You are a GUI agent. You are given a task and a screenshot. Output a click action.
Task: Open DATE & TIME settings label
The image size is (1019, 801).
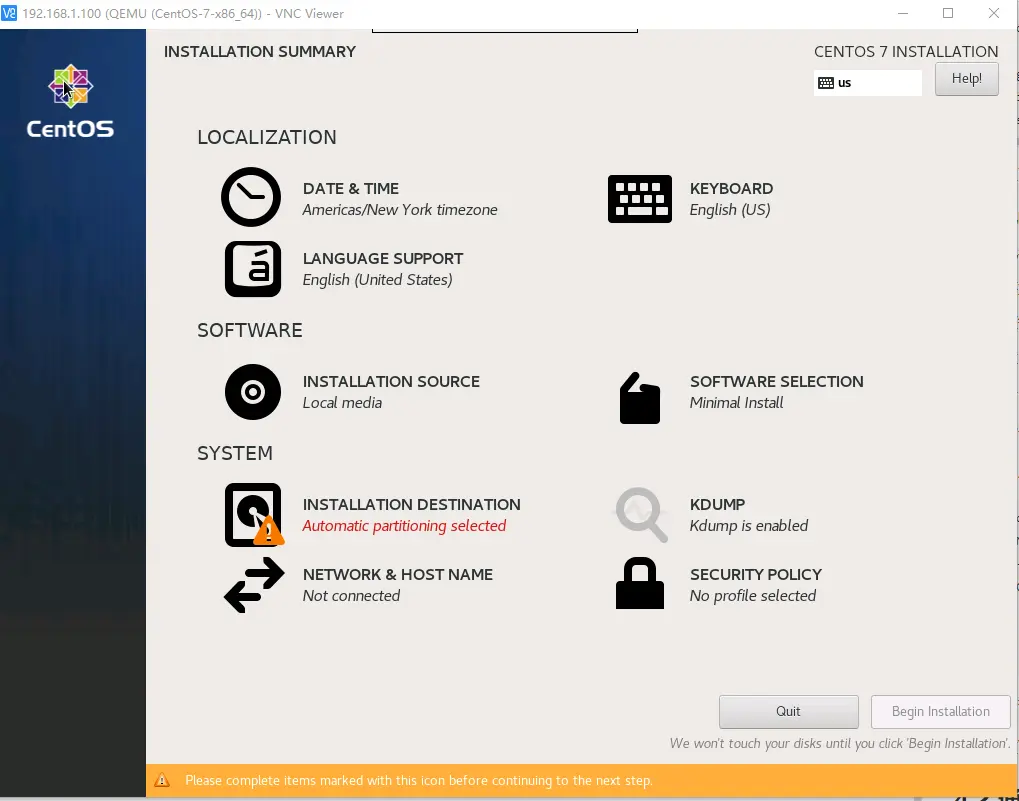[351, 188]
